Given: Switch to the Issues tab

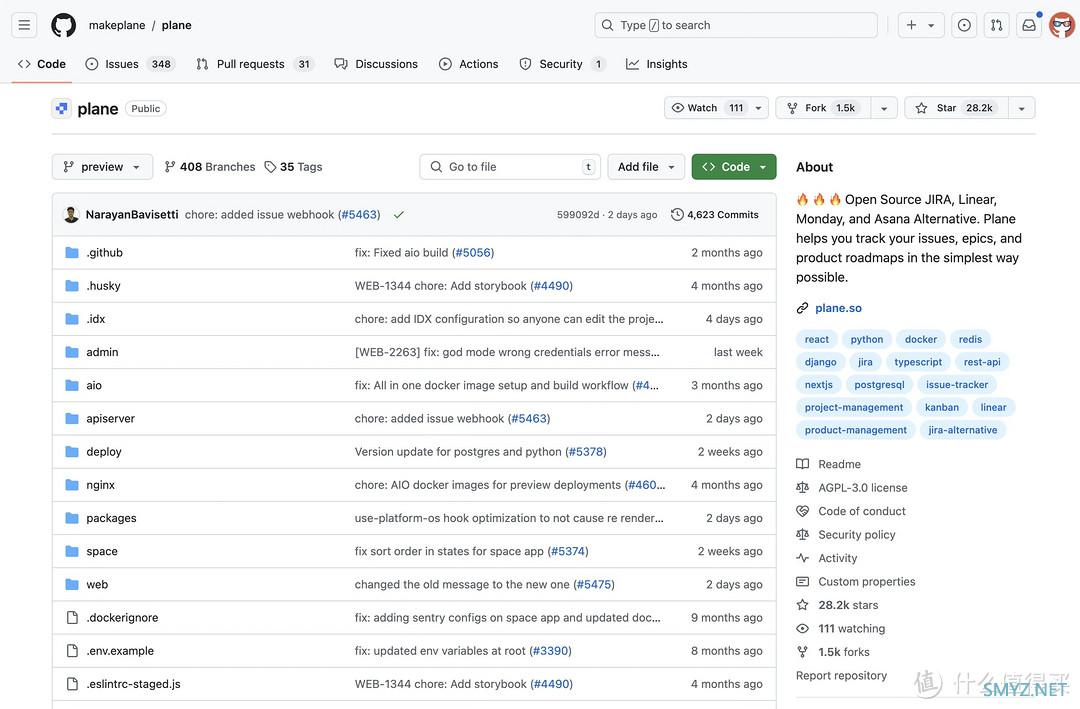Looking at the screenshot, I should pyautogui.click(x=130, y=63).
